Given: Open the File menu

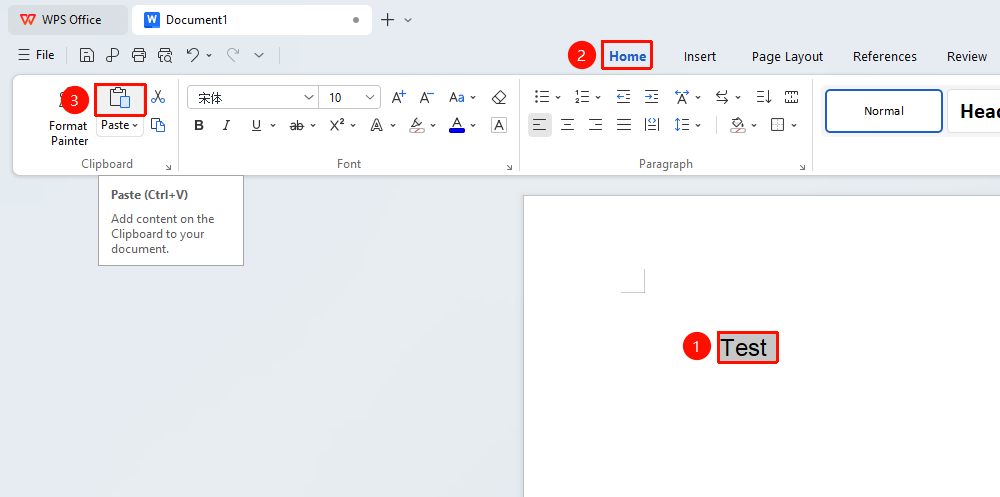Looking at the screenshot, I should (x=36, y=56).
